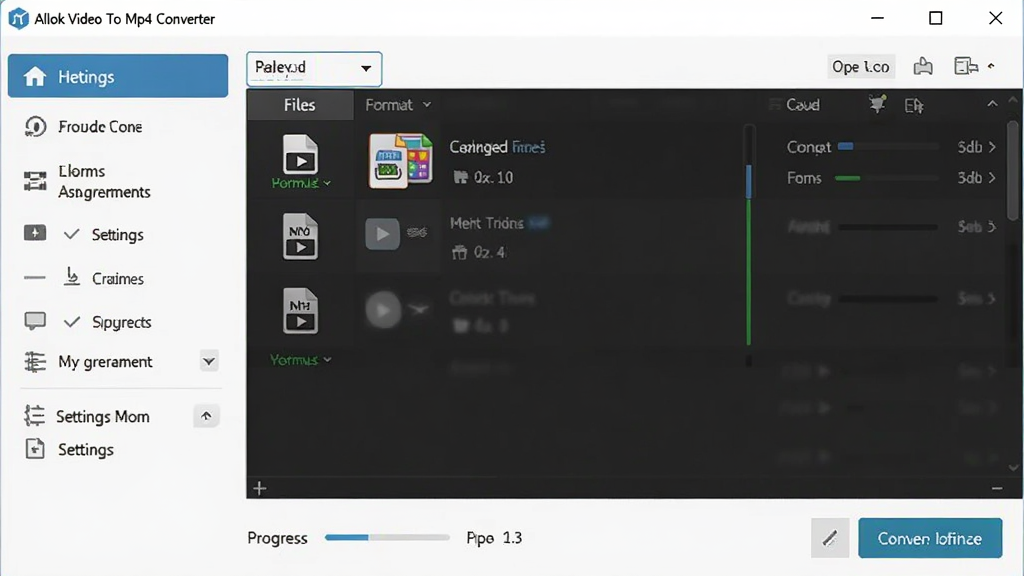1024x576 pixels.
Task: Click the home icon in Hetings
Action: point(35,76)
